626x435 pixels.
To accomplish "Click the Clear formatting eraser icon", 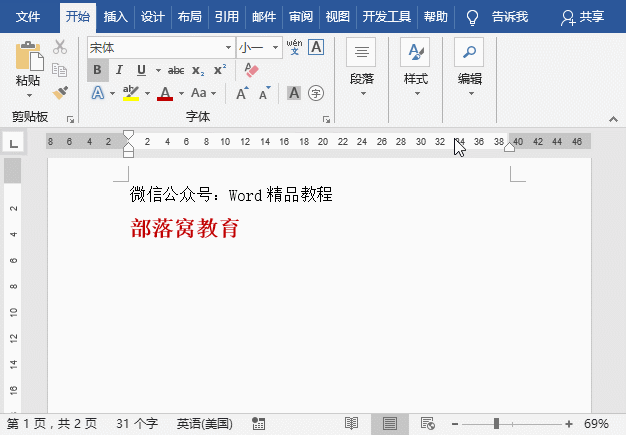I will (x=252, y=70).
